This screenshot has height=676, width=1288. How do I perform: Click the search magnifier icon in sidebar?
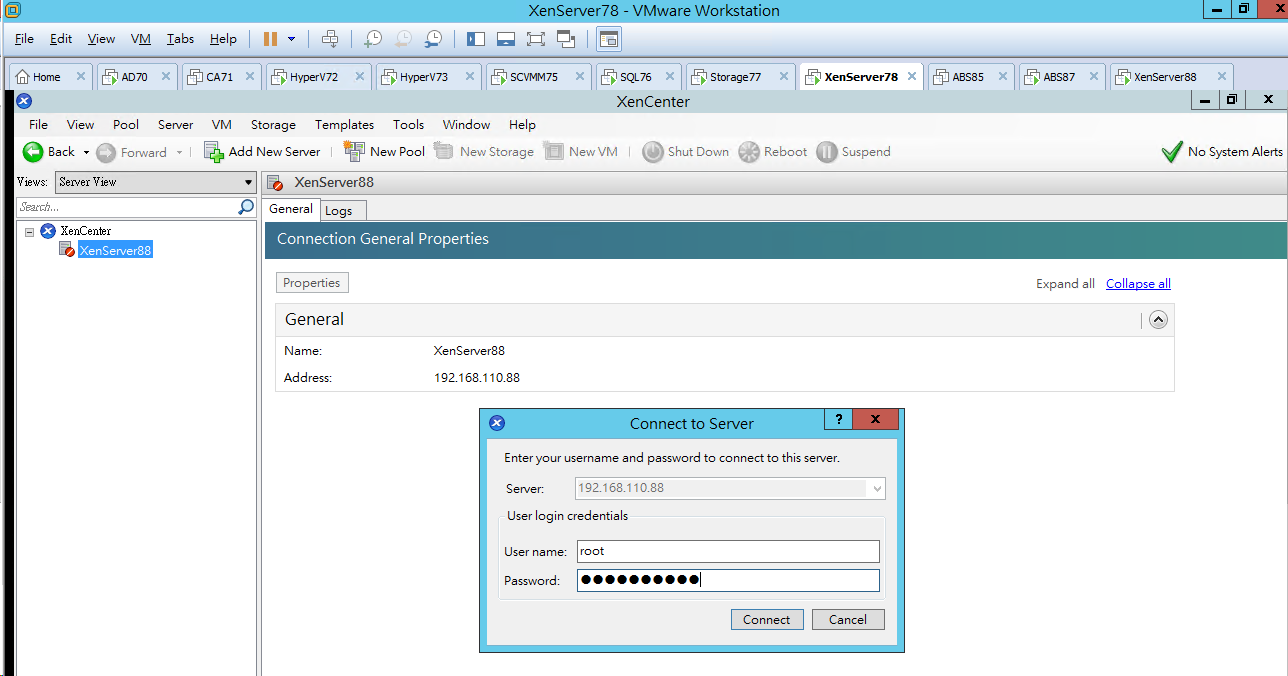(246, 207)
